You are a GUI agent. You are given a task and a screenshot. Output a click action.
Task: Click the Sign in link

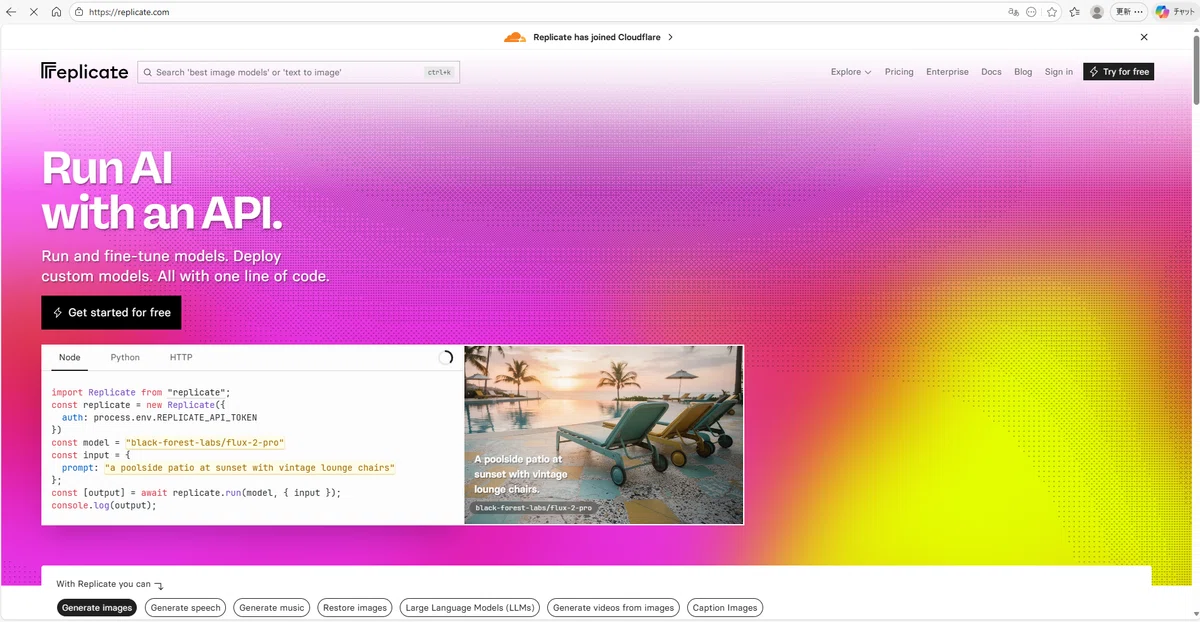(1059, 72)
